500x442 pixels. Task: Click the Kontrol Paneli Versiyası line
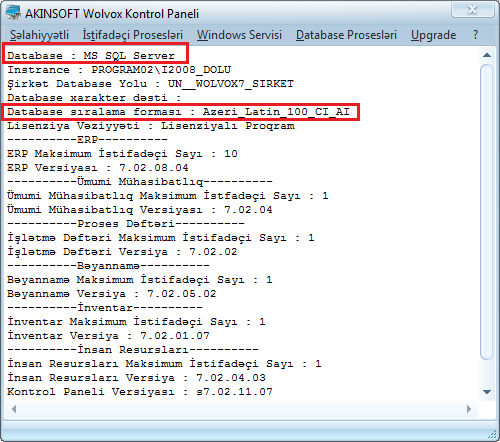(140, 392)
